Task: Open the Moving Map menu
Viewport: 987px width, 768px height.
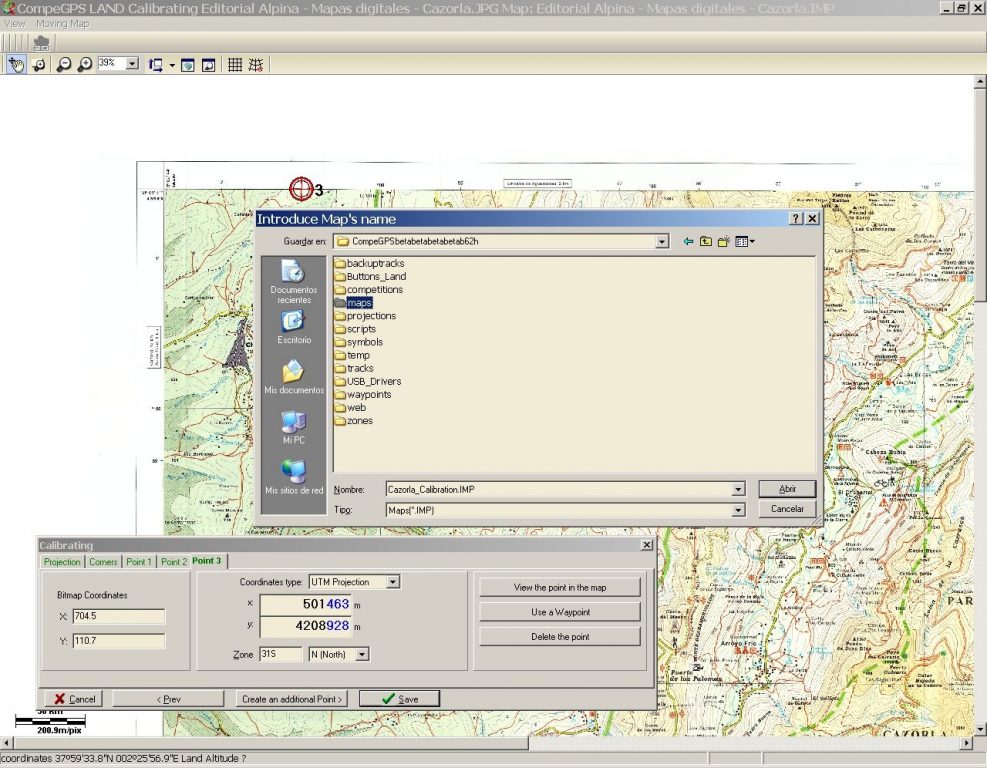Action: 62,23
